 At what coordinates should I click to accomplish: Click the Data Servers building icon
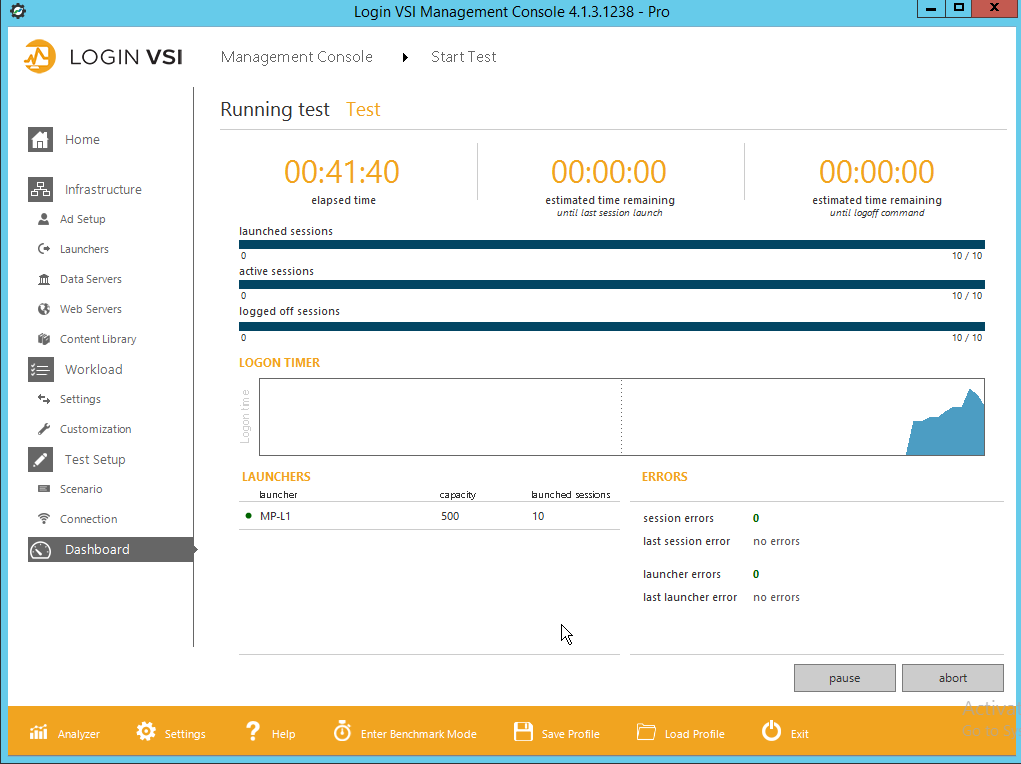coord(44,279)
